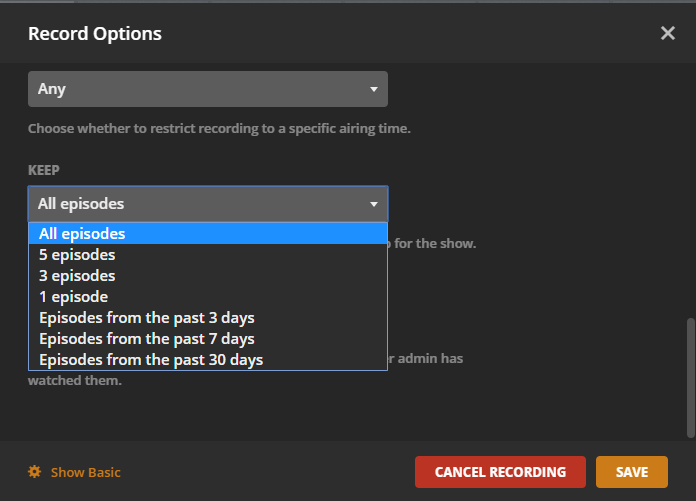The width and height of the screenshot is (696, 501).
Task: Choose '5 episodes' from Keep list
Action: click(77, 255)
